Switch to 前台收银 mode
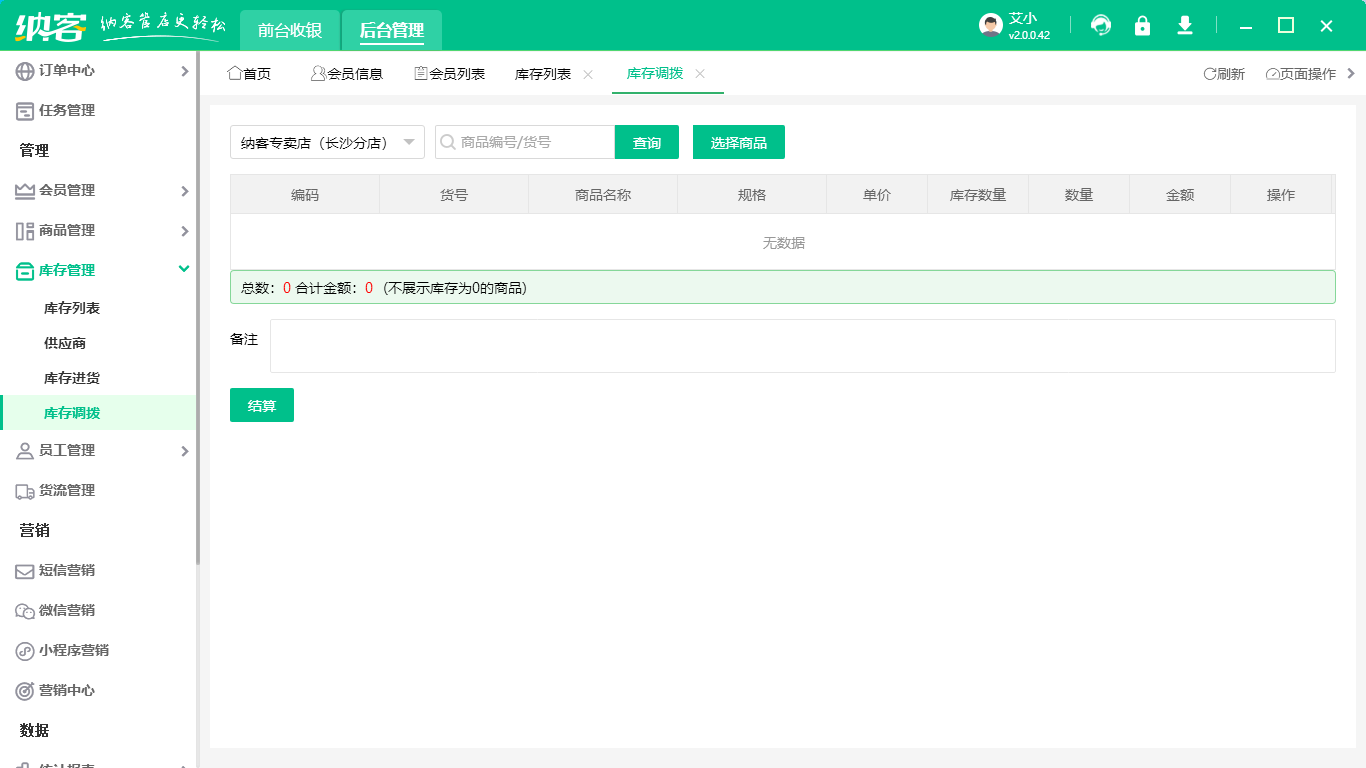 290,30
